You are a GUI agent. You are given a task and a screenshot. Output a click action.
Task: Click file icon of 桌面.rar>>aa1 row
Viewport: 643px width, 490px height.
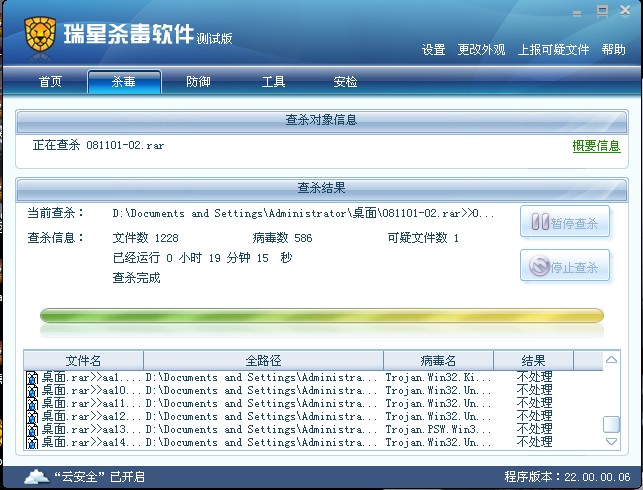tap(32, 377)
